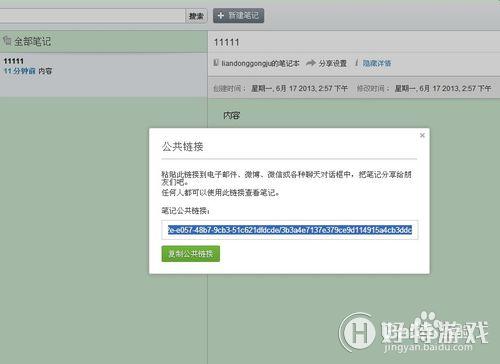500x364 pixels.
Task: Create a note with 新建笔记 button
Action: (239, 16)
